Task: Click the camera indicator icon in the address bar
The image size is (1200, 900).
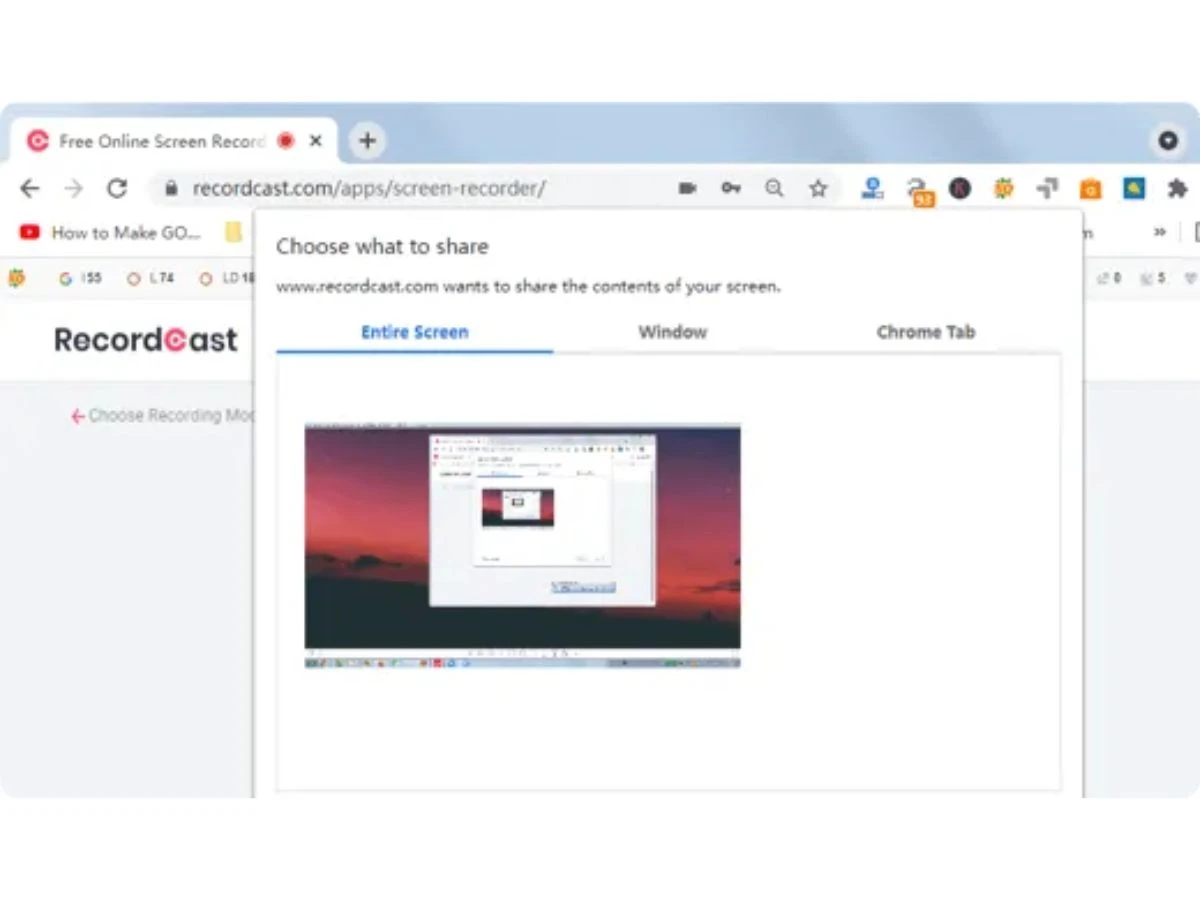Action: [x=687, y=188]
